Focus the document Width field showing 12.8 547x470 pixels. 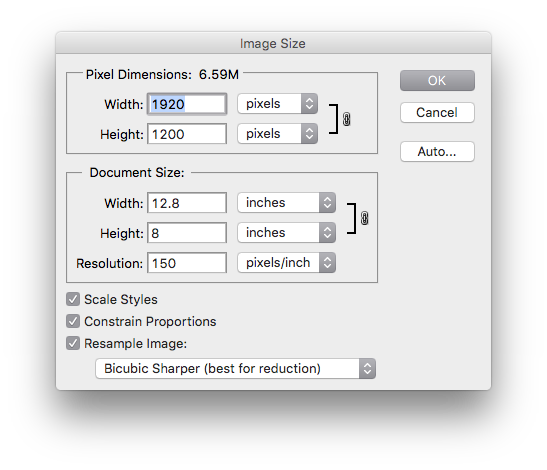[187, 203]
